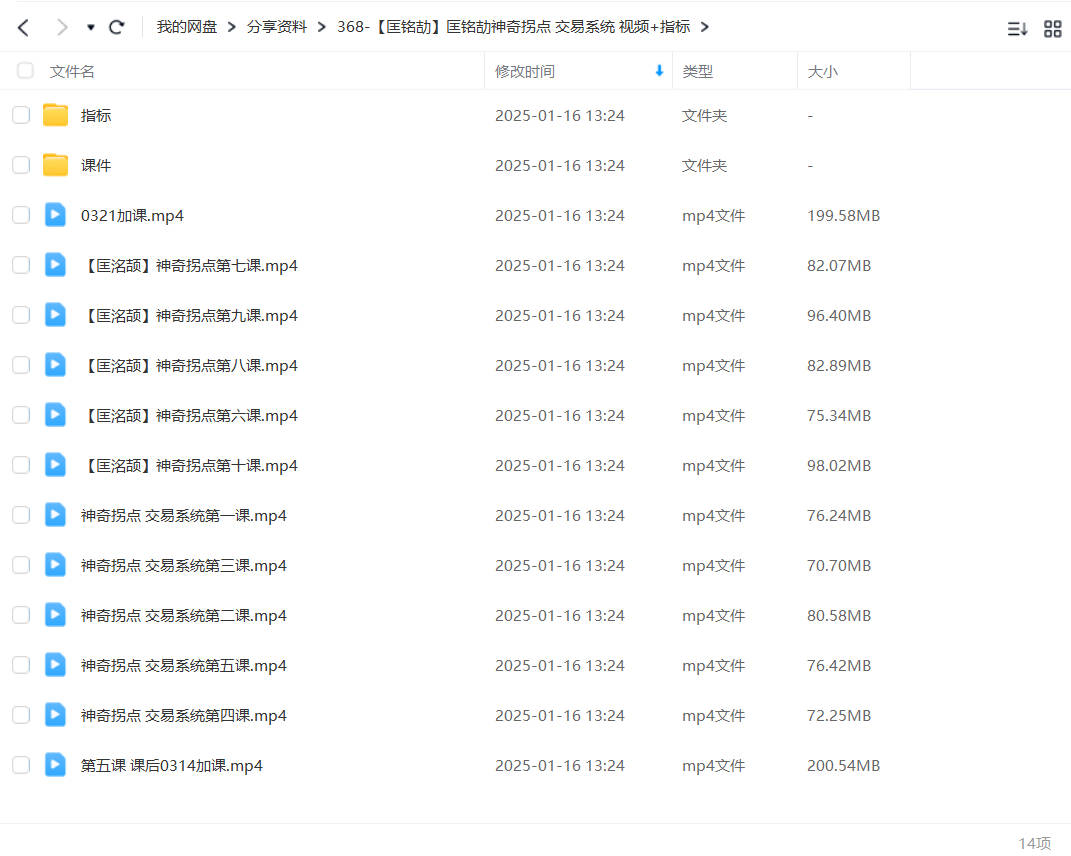Select file name 神奇拐点 交易系统第四课.mp4
Viewport: 1071px width, 856px height.
(x=184, y=715)
